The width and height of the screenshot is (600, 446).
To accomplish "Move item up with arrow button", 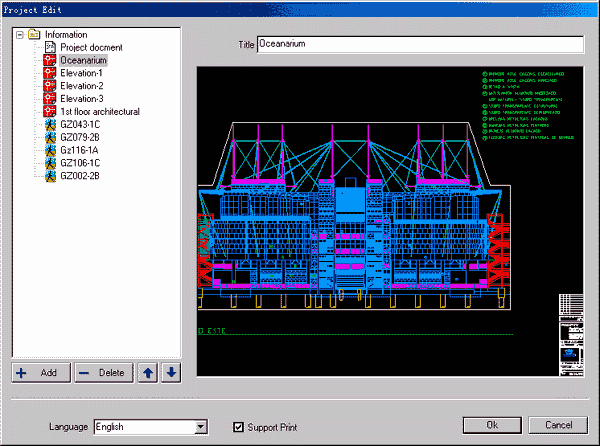I will pos(148,373).
